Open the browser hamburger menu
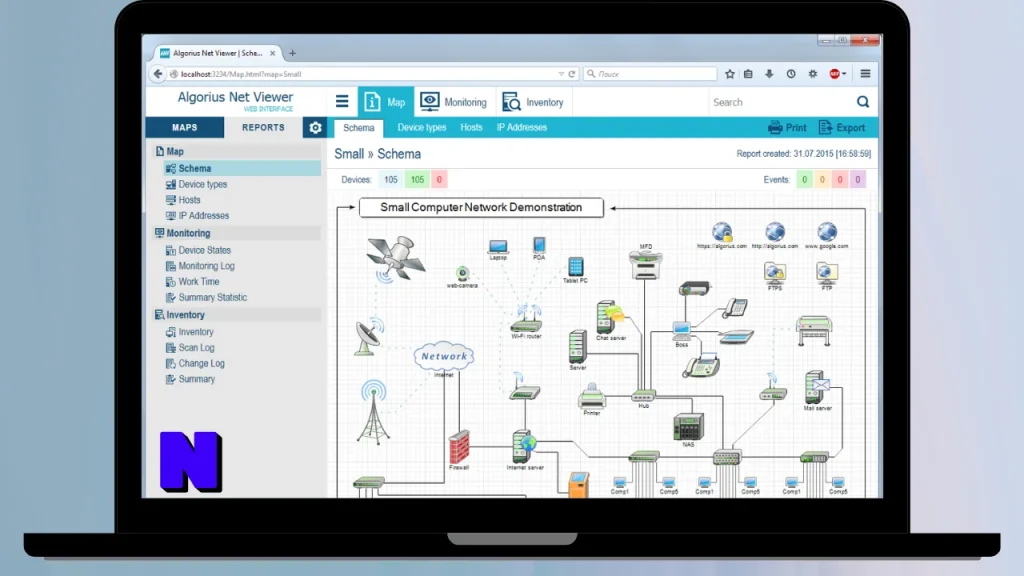 coord(865,74)
